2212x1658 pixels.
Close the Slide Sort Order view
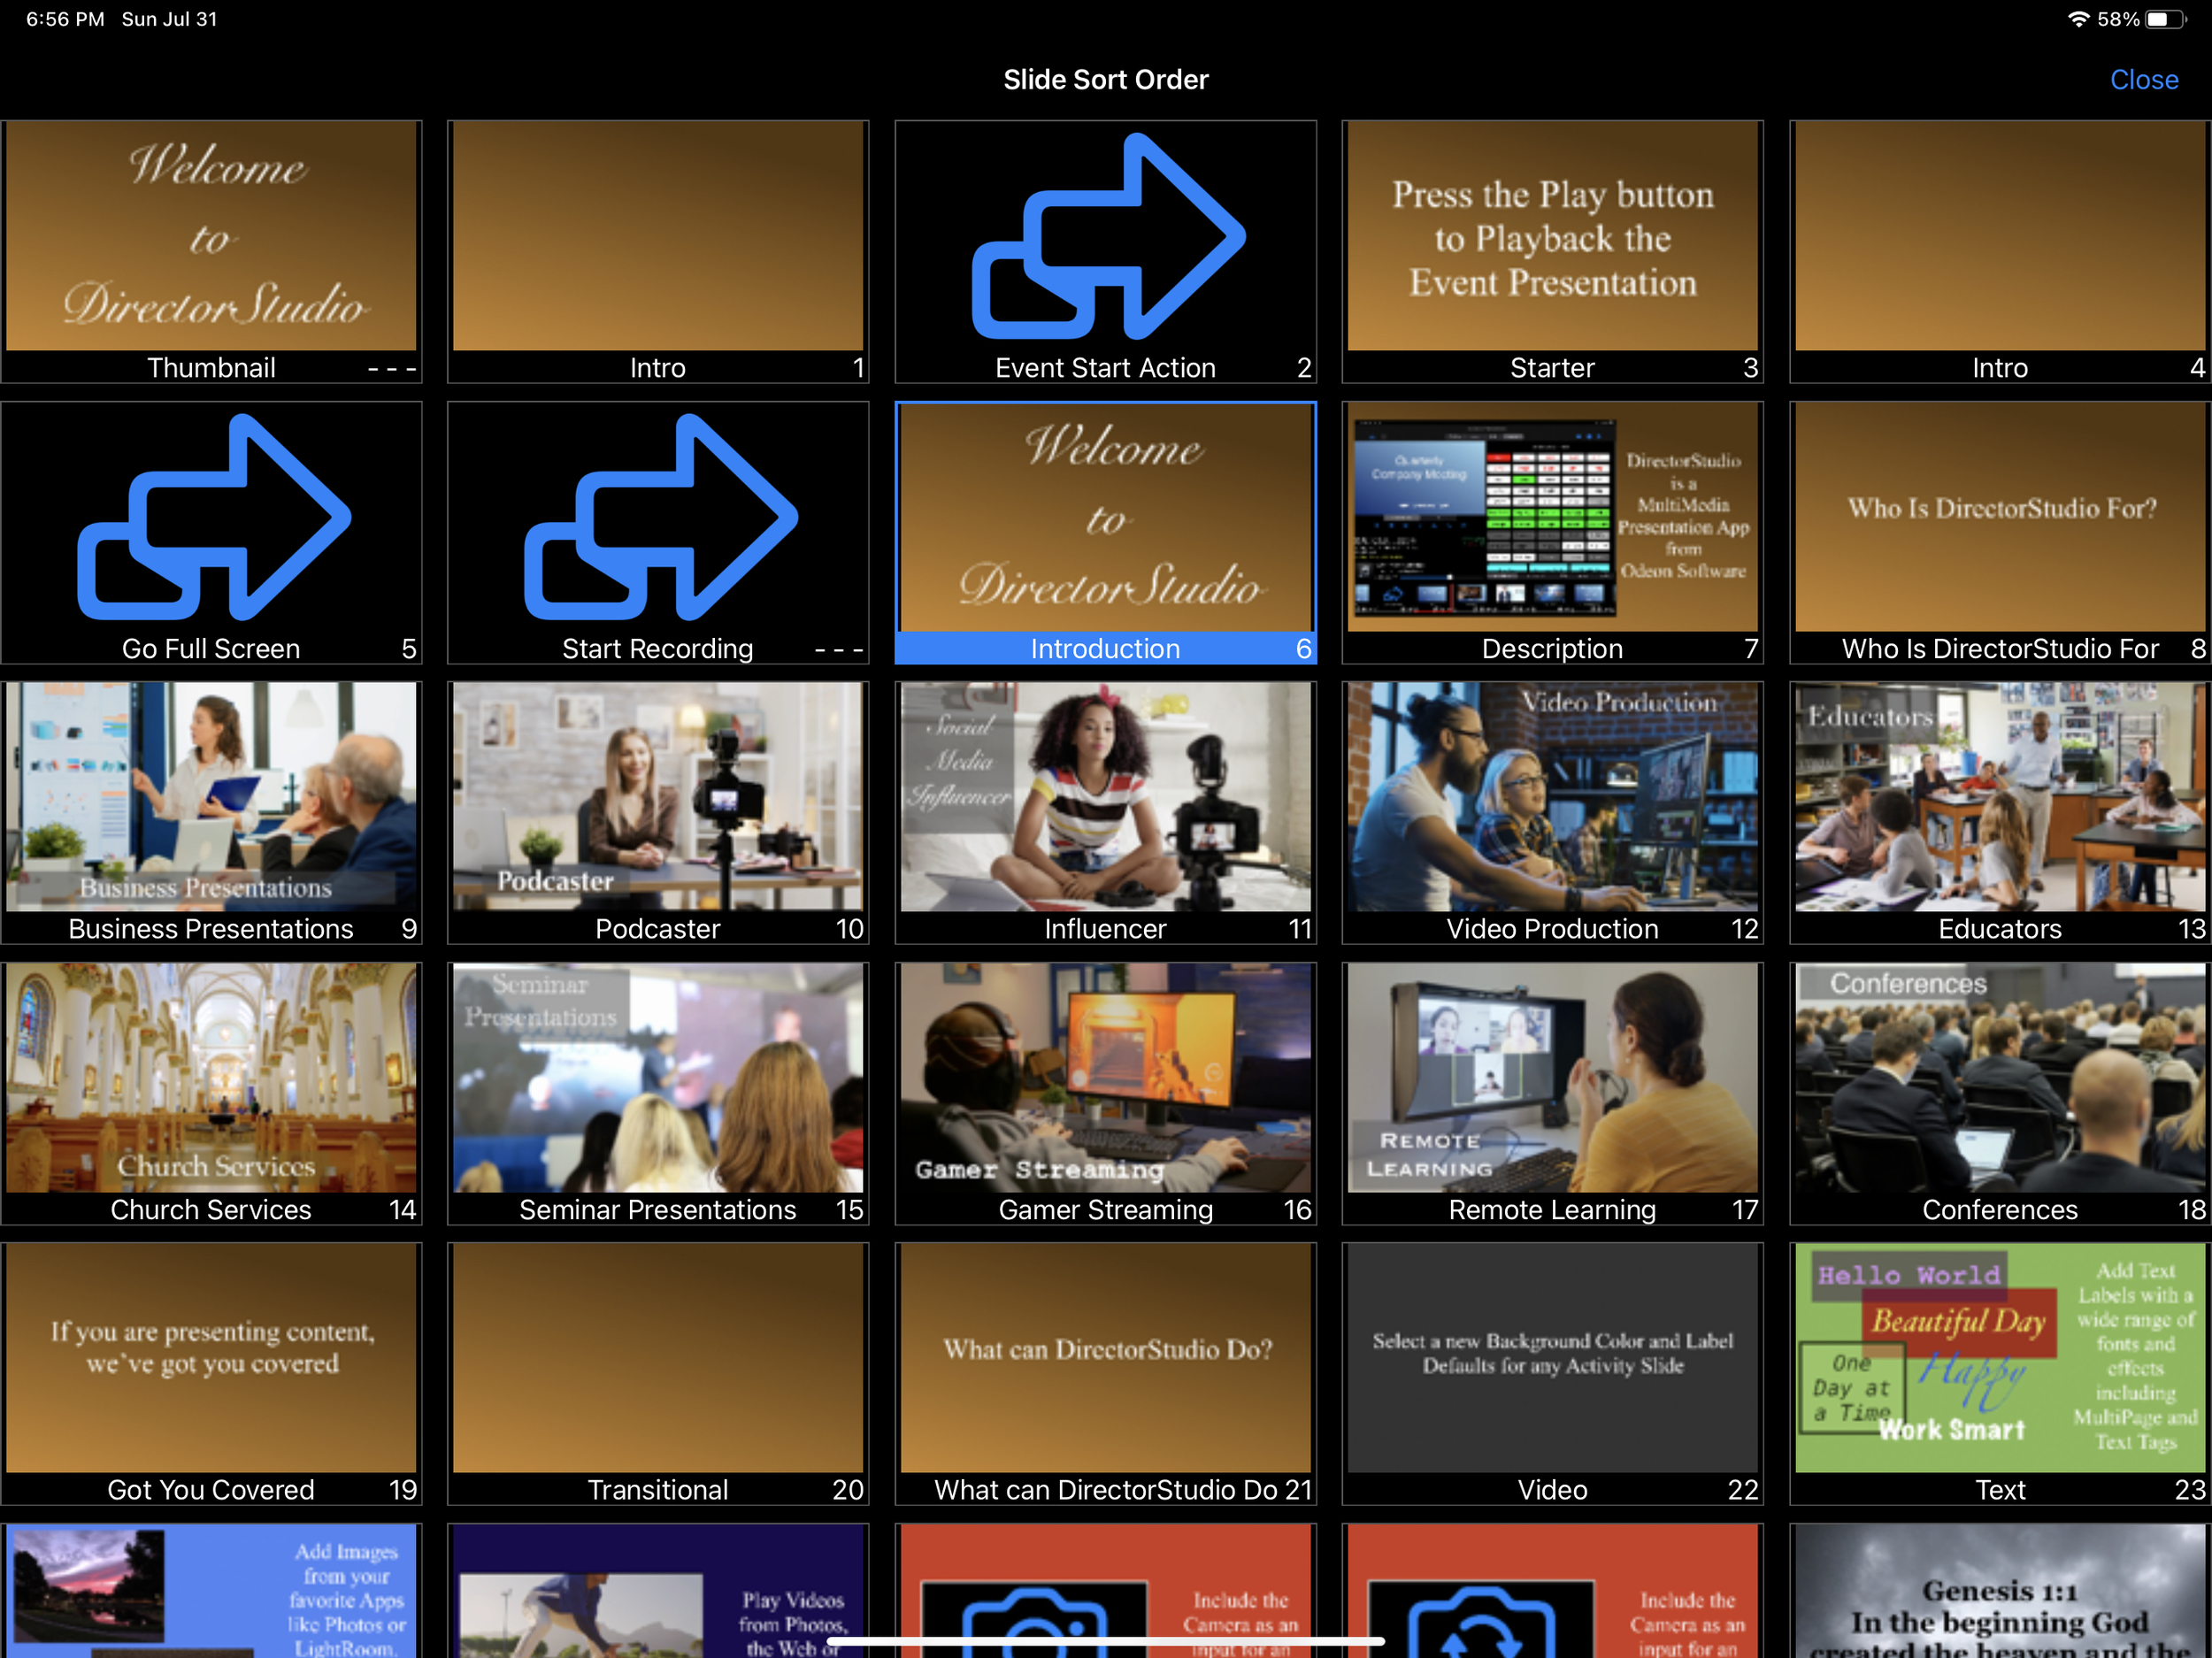pyautogui.click(x=2143, y=79)
